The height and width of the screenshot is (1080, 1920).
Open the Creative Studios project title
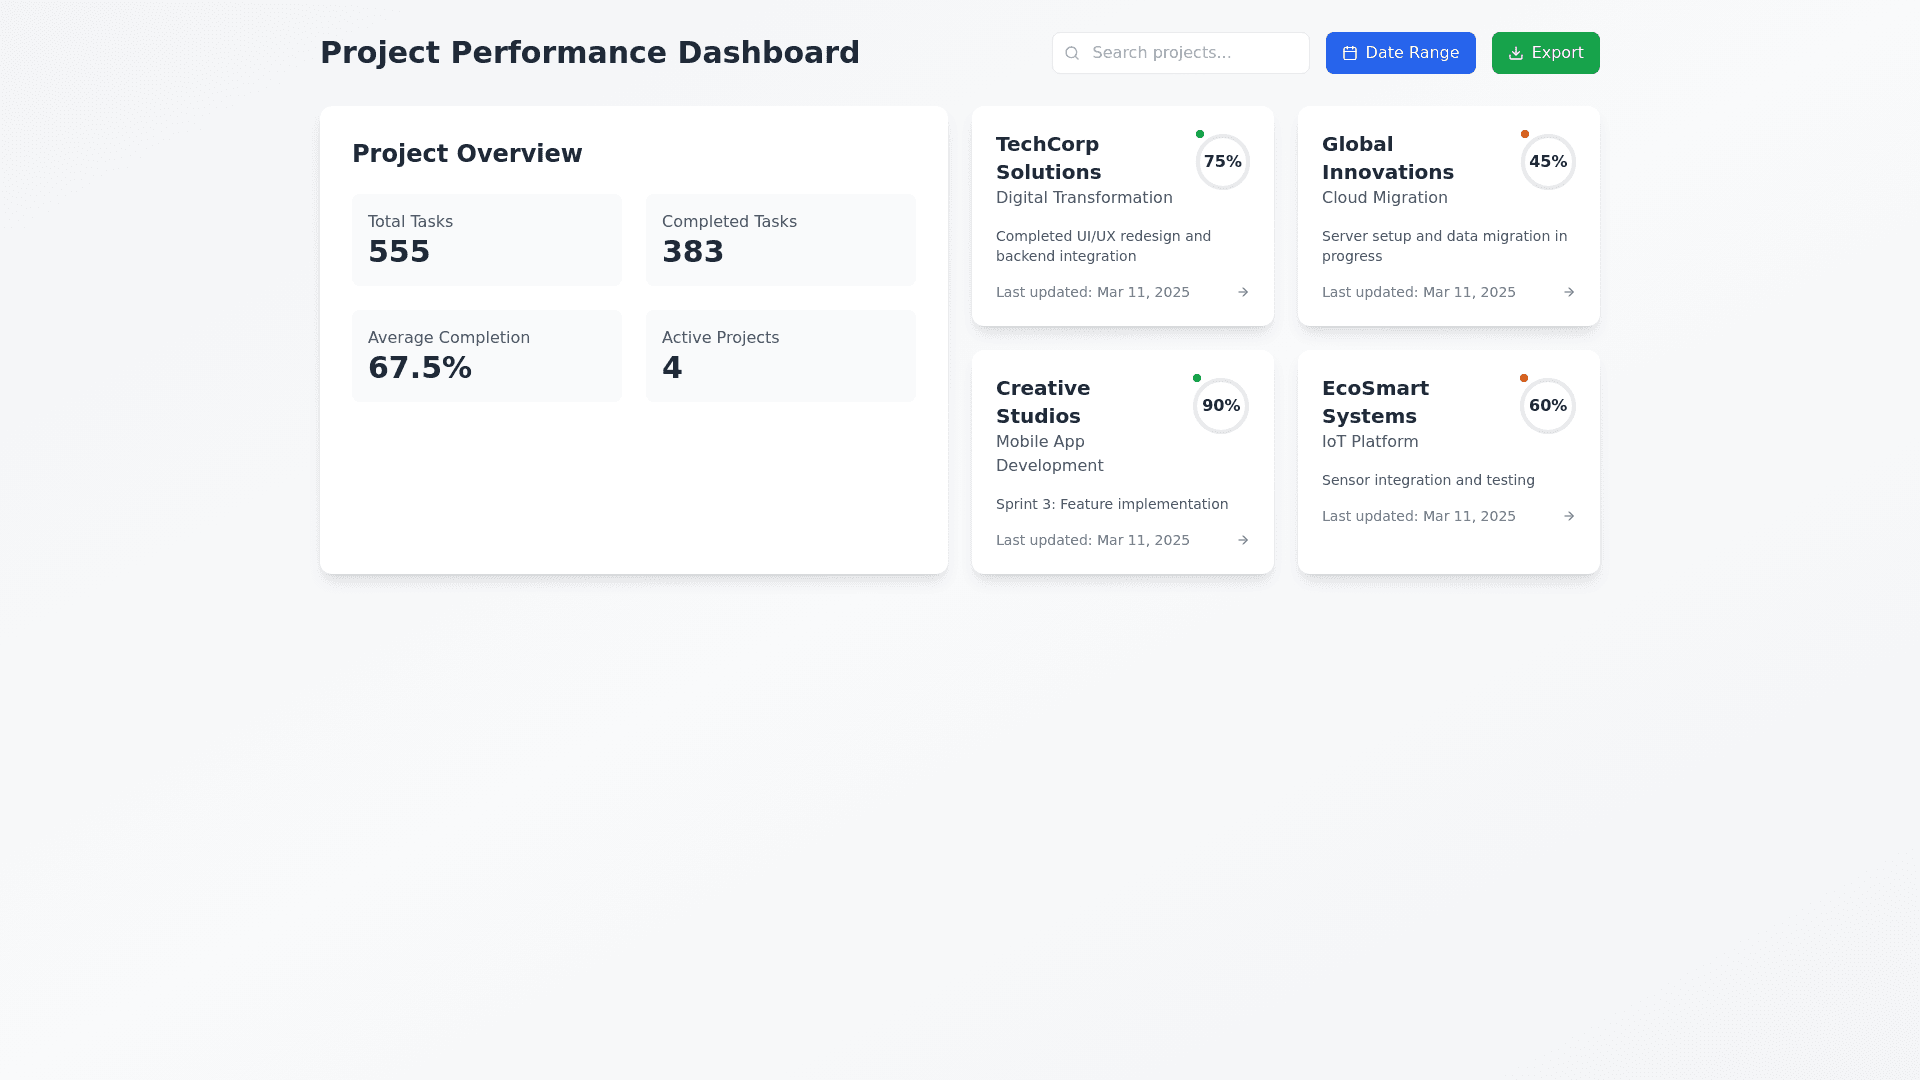tap(1043, 402)
